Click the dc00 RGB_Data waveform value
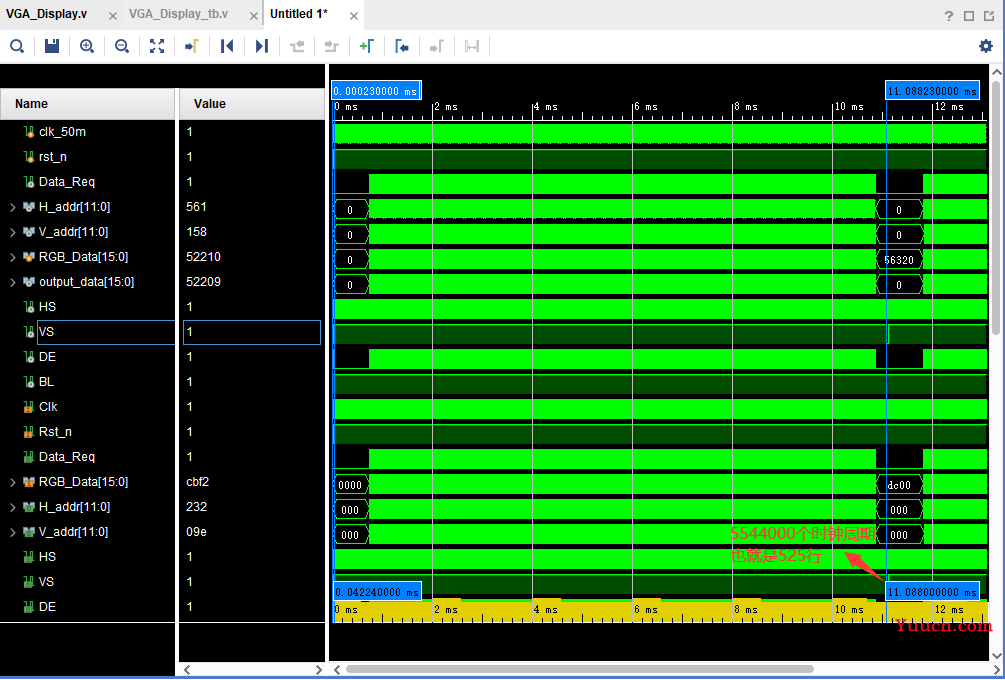This screenshot has width=1005, height=680. (x=899, y=485)
